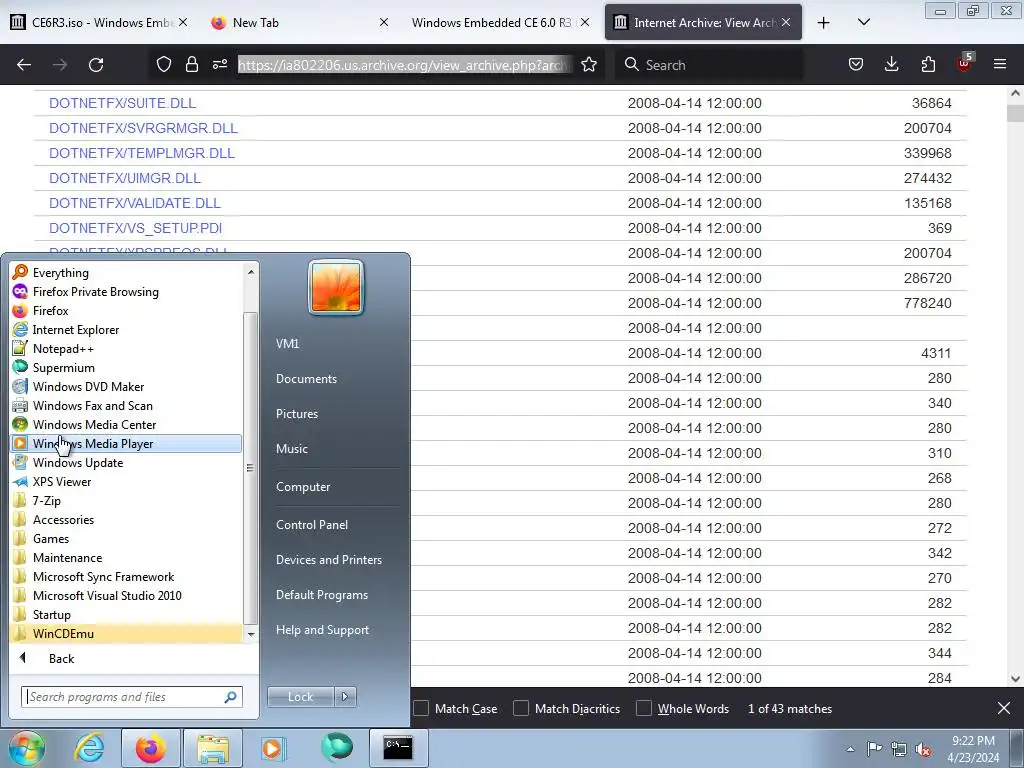Viewport: 1024px width, 768px height.
Task: Switch to the Windows Embedded CE 6.0 R3 tab
Action: [x=500, y=23]
